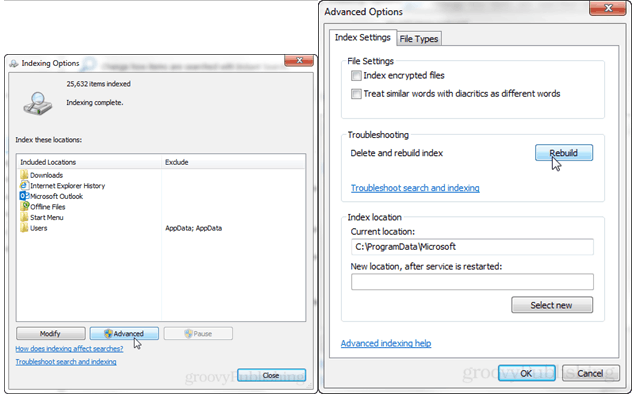The image size is (633, 396).
Task: Click the New location input field
Action: coord(472,281)
